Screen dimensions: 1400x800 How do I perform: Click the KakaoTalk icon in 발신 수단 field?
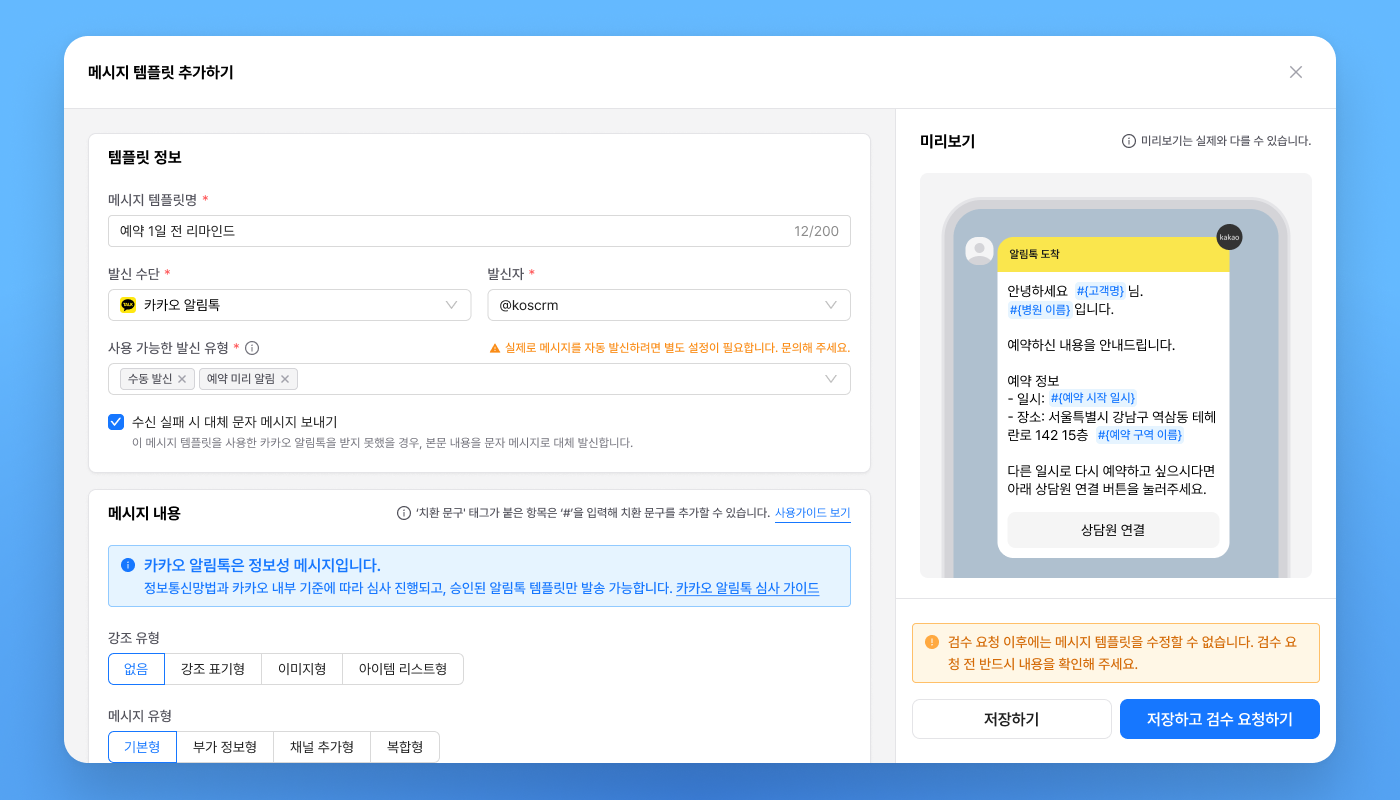[x=128, y=305]
